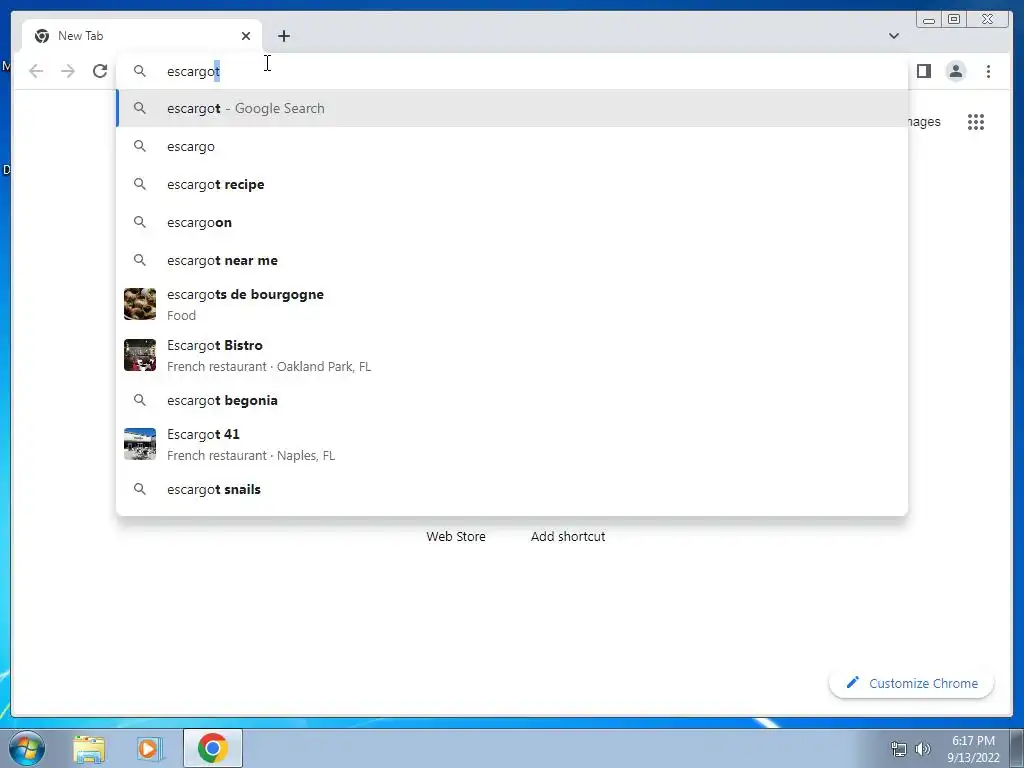1024x768 pixels.
Task: Pick the 'escargot begonia' suggestion
Action: point(512,400)
